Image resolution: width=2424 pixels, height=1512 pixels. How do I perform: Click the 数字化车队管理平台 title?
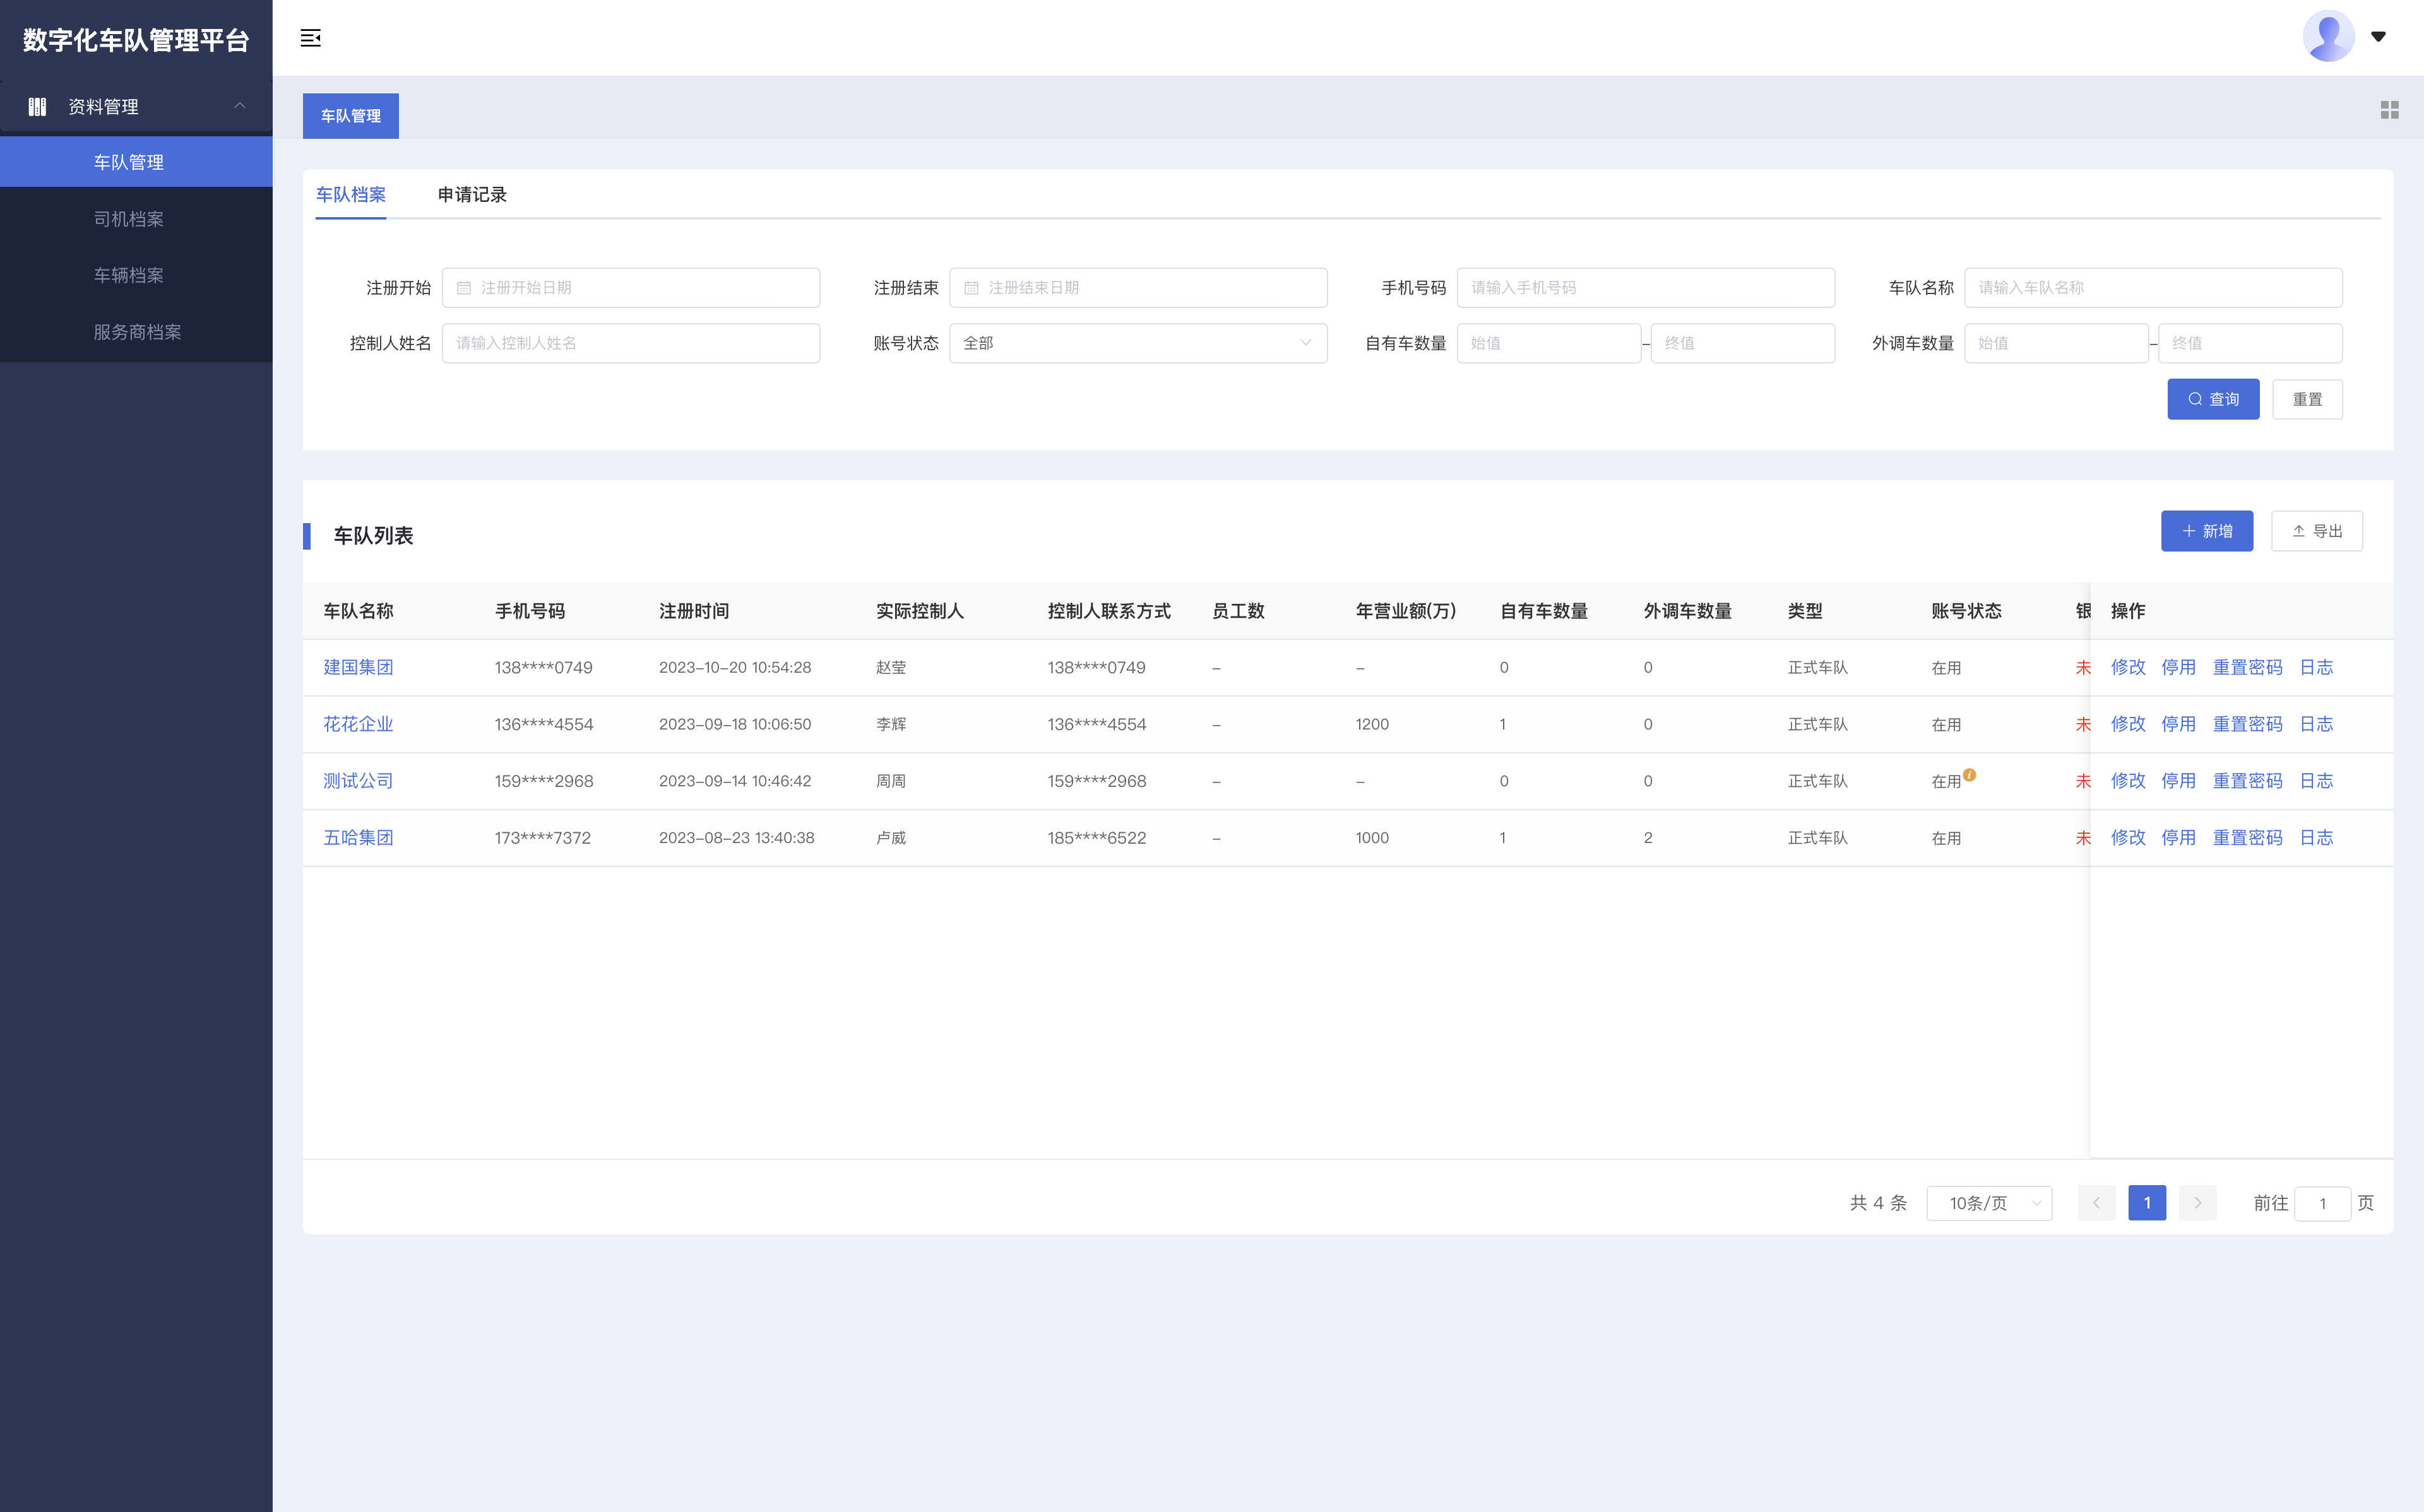click(136, 40)
